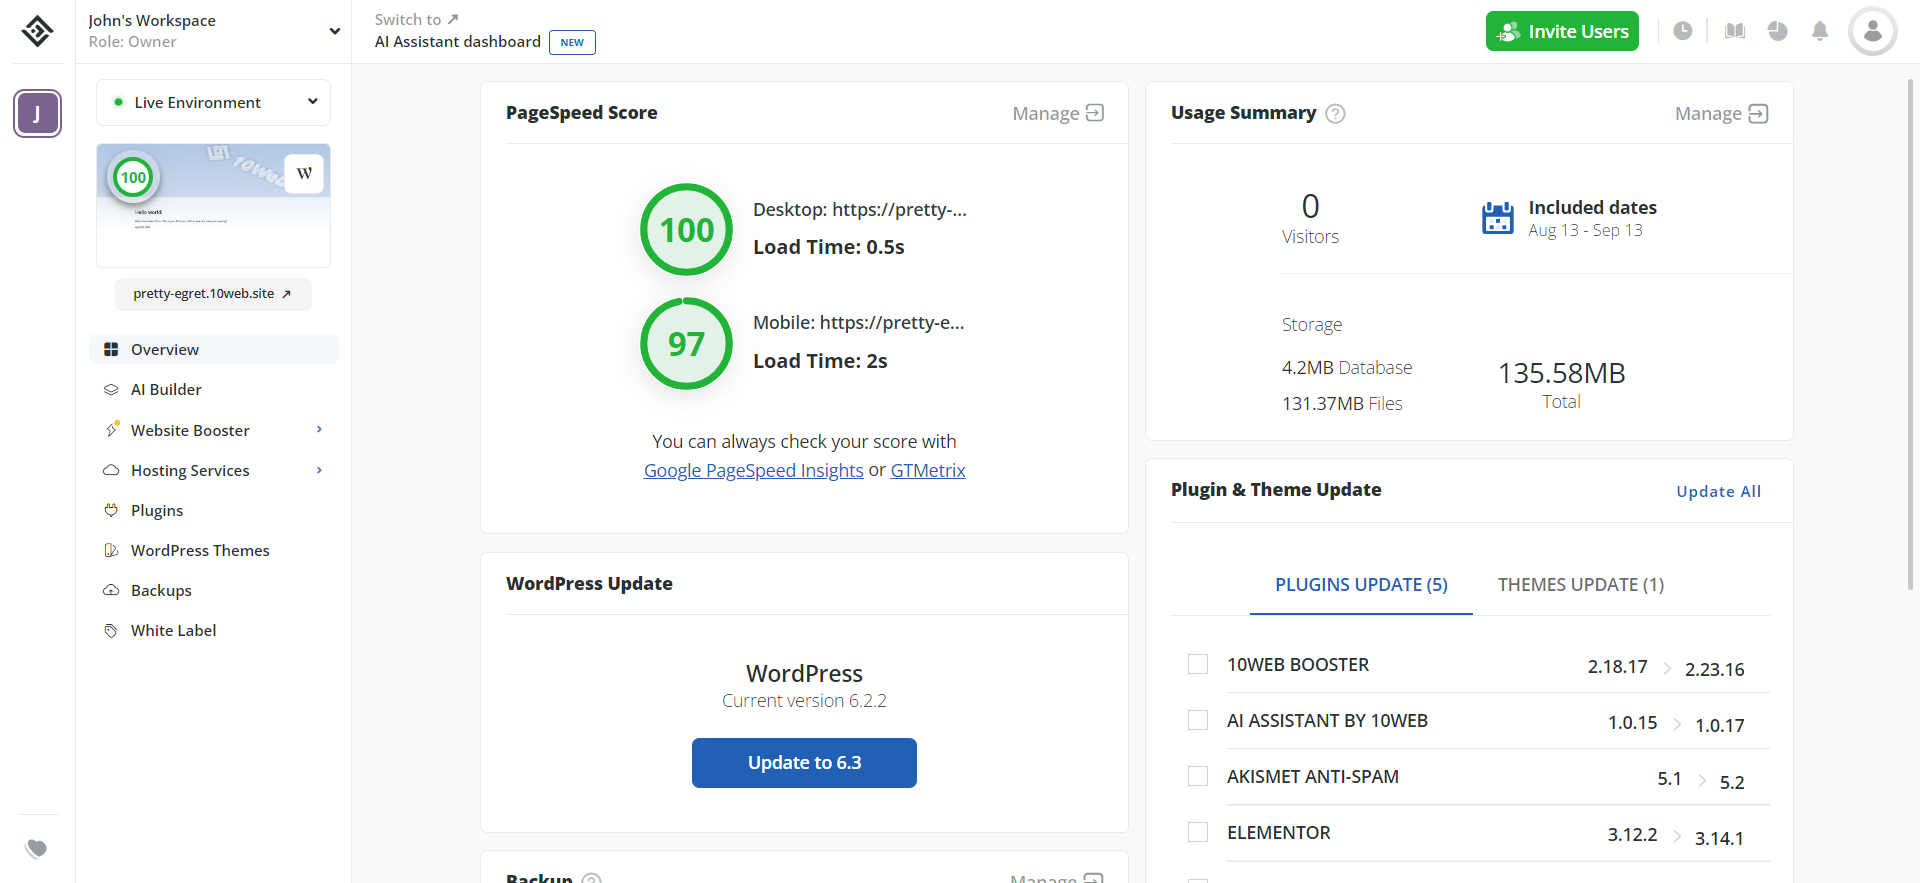Click the 10Web logo icon
This screenshot has height=883, width=1920.
[x=37, y=31]
